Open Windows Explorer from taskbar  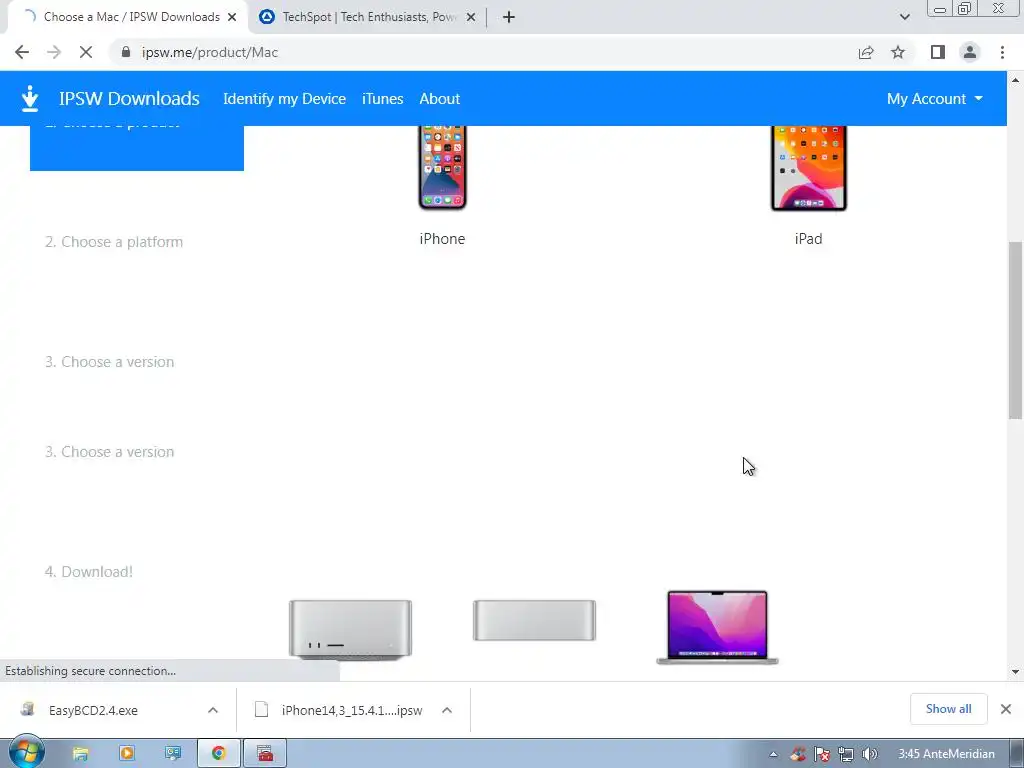tap(80, 754)
